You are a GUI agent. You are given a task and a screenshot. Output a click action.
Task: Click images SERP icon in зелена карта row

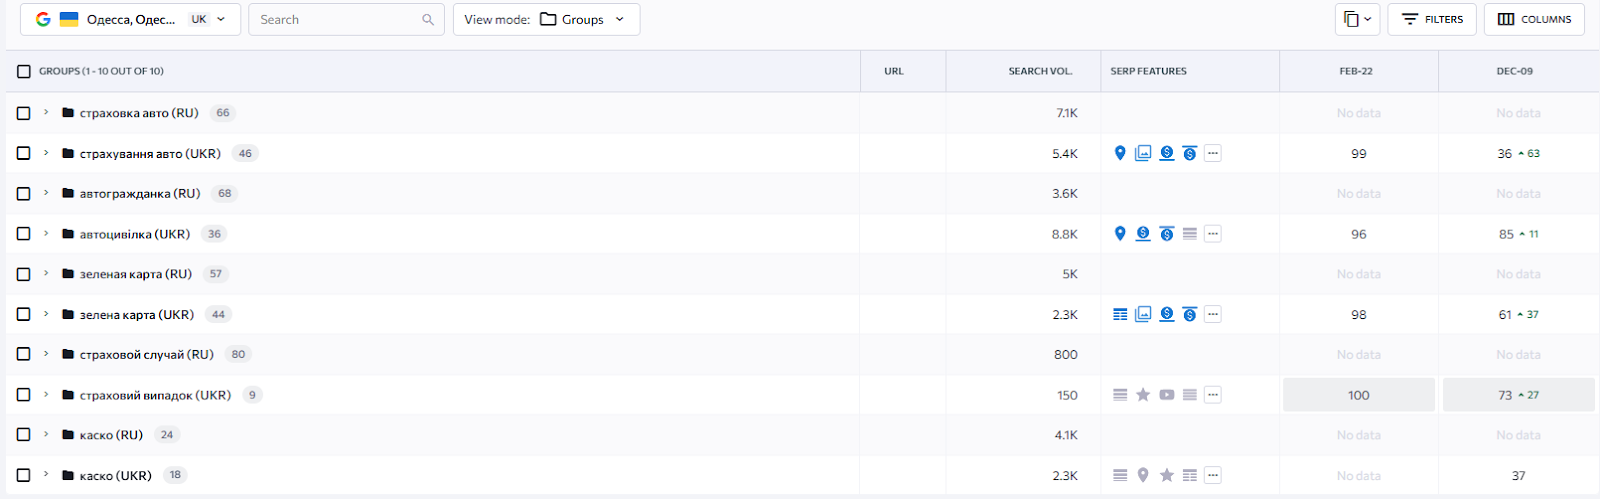(x=1143, y=314)
